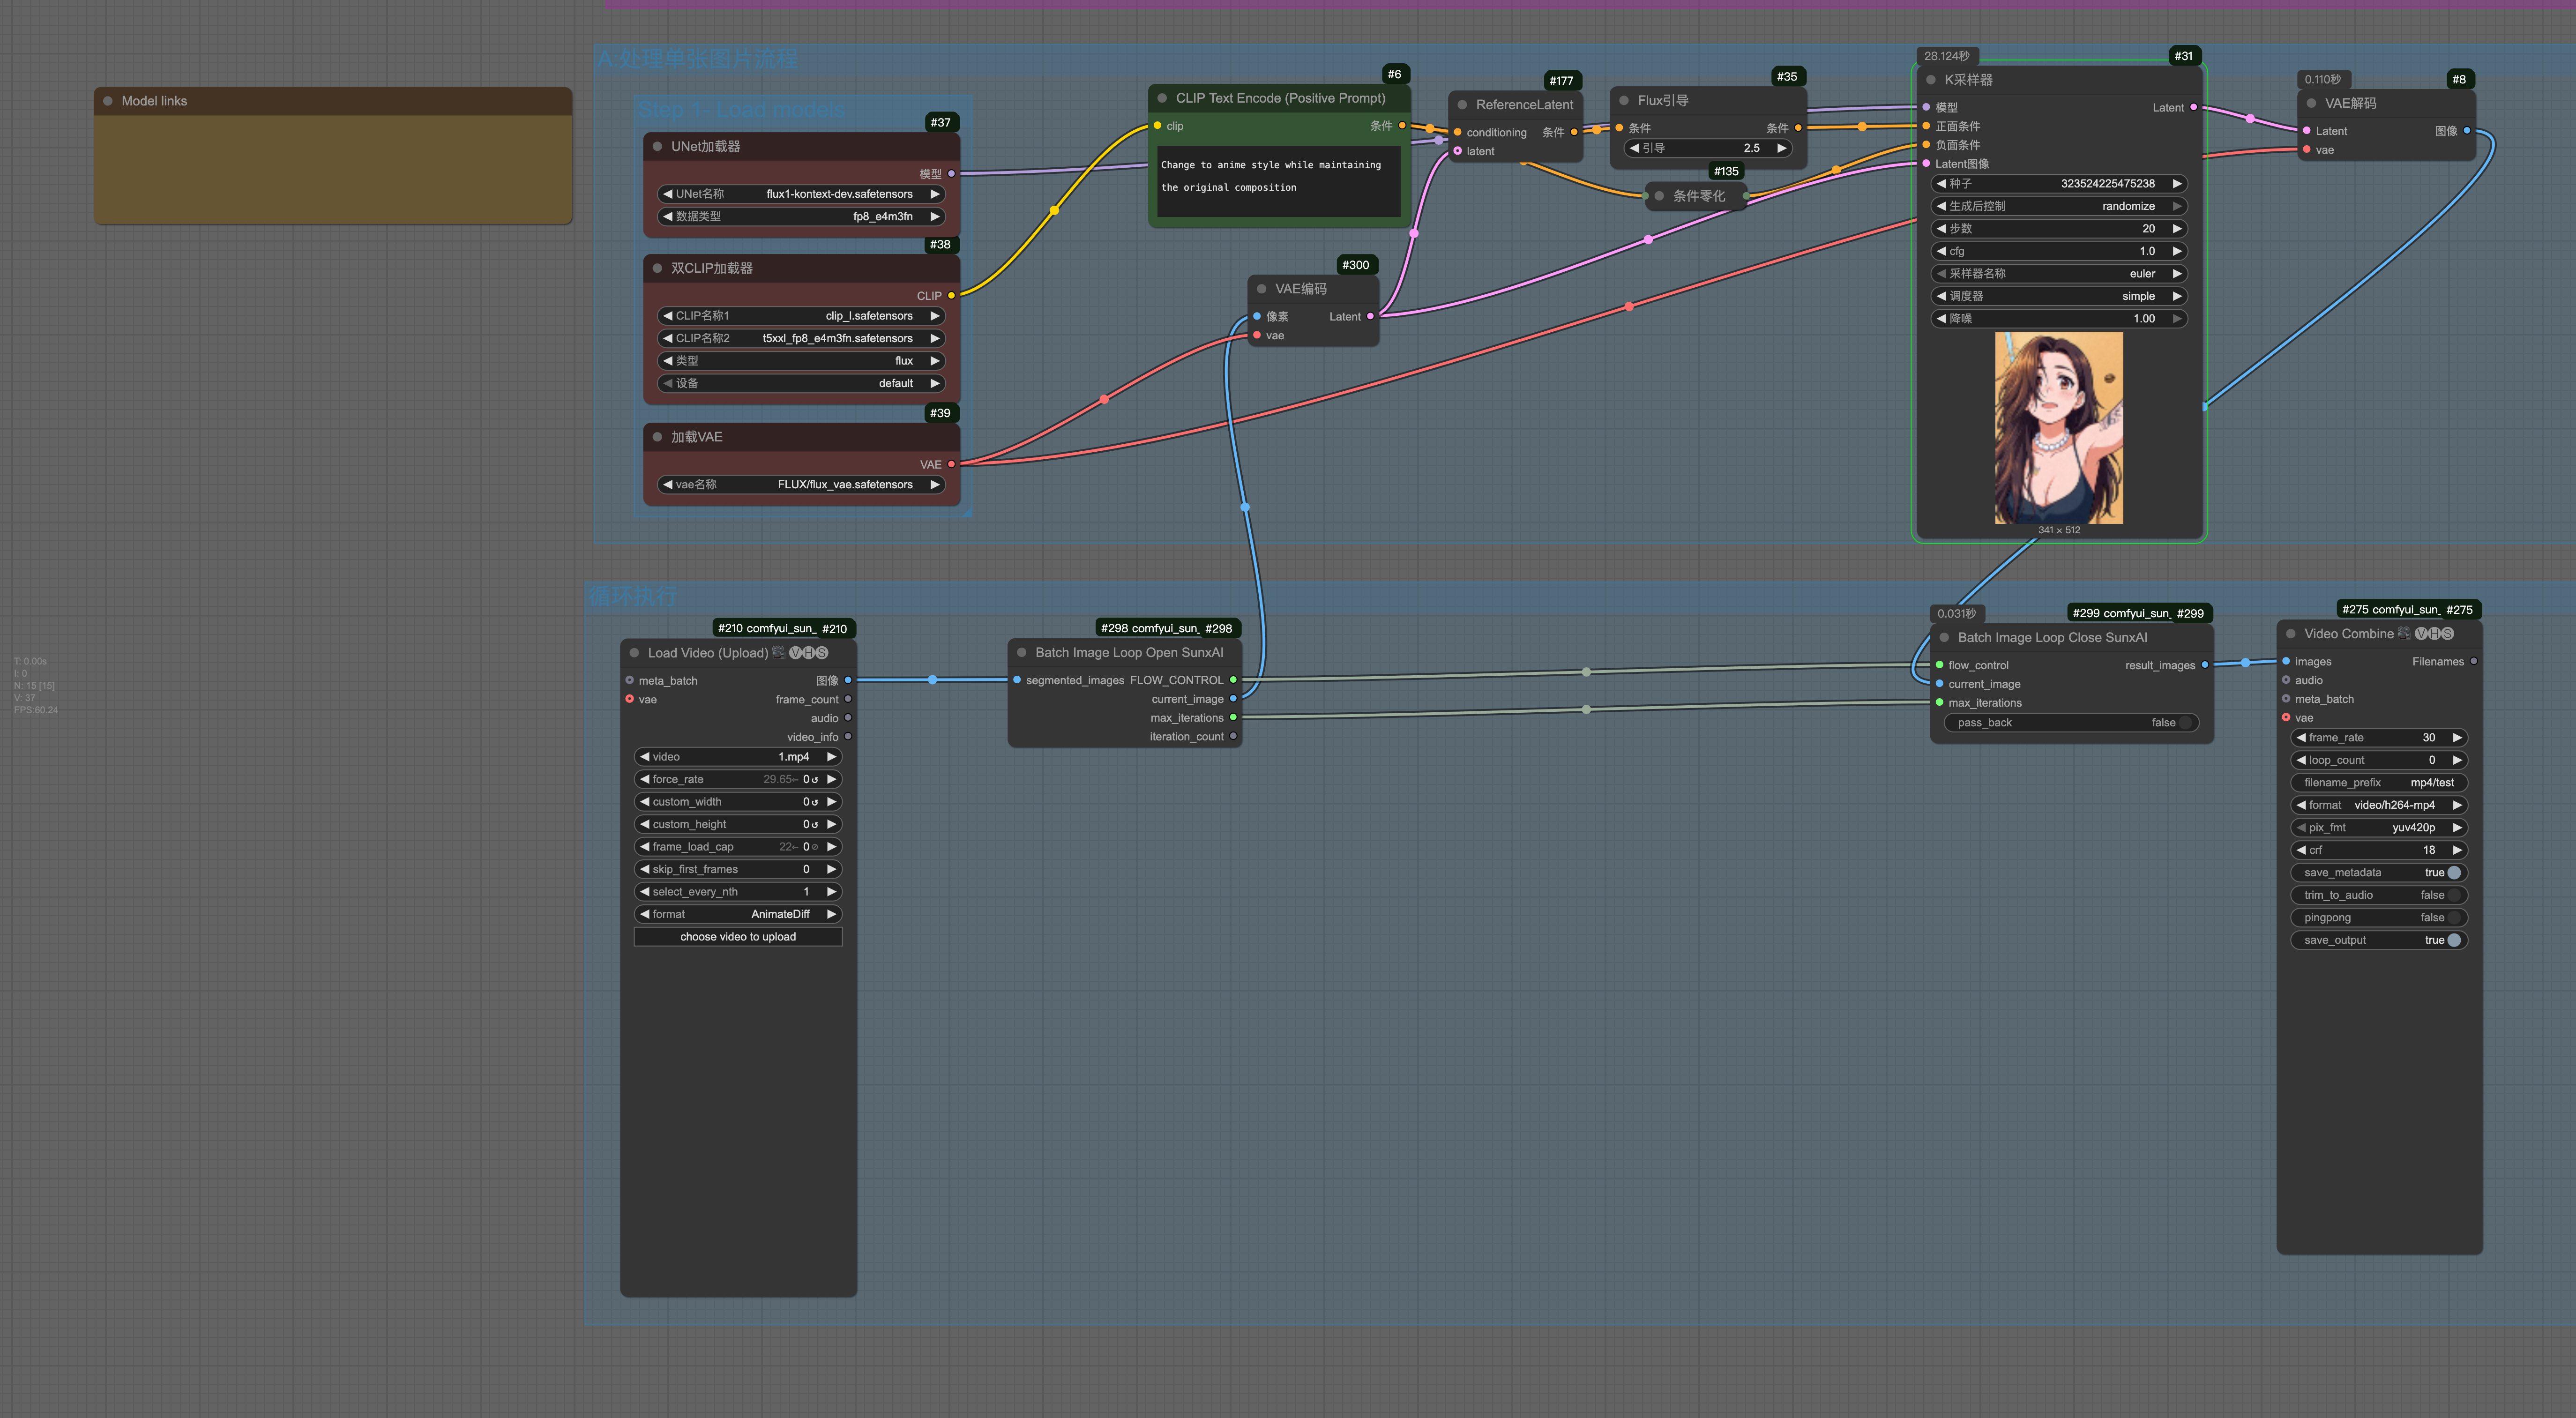This screenshot has height=1418, width=2576.
Task: Click the 模型 output port on UNet加载器
Action: click(x=951, y=173)
